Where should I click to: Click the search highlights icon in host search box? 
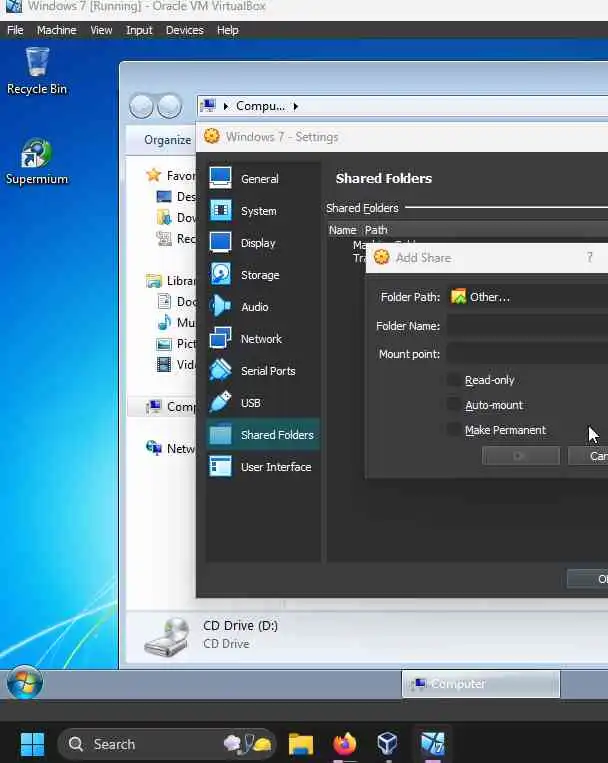point(247,743)
